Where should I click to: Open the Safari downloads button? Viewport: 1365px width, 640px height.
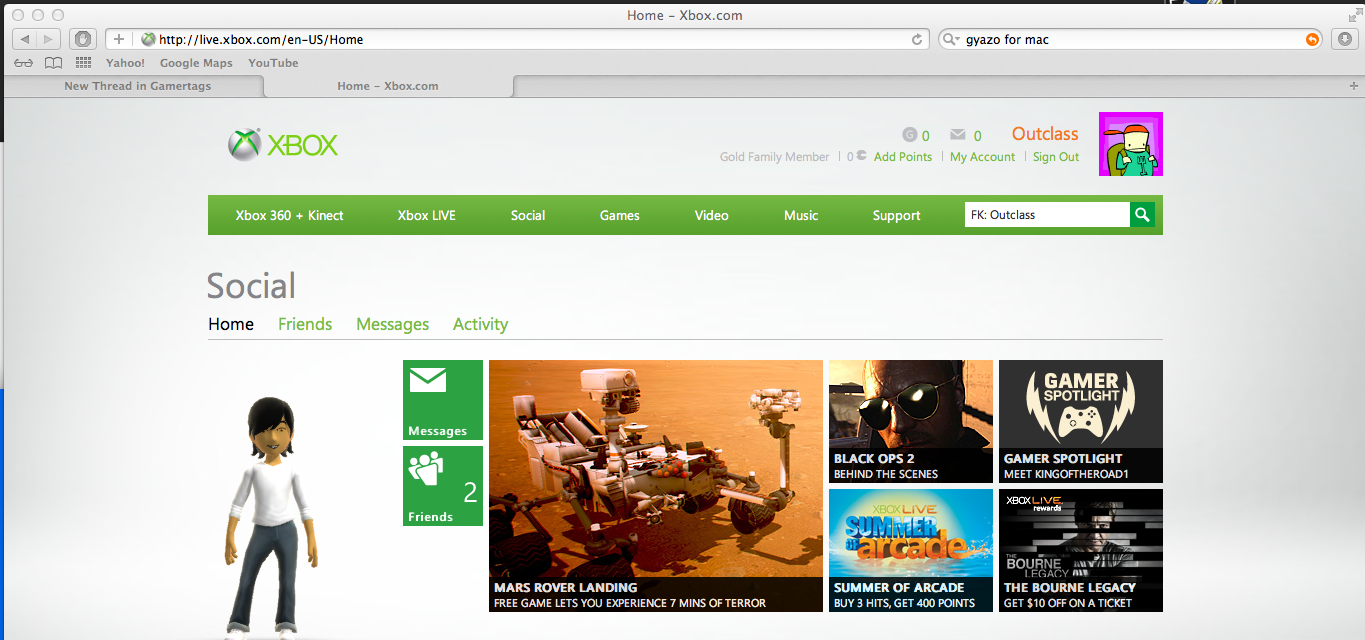click(1343, 39)
